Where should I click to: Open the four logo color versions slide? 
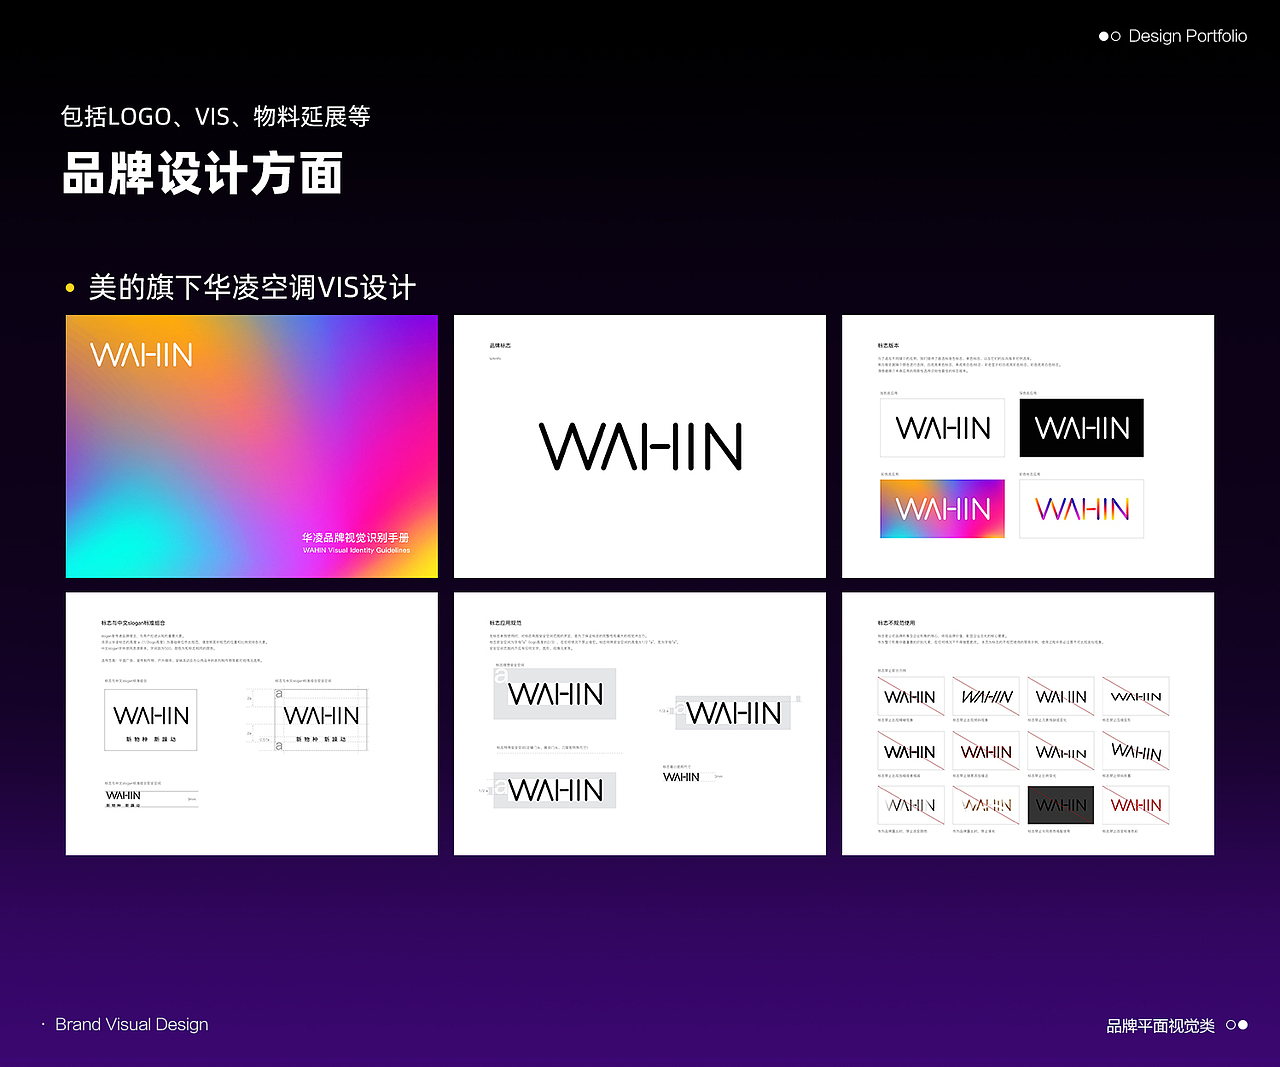[x=1028, y=446]
